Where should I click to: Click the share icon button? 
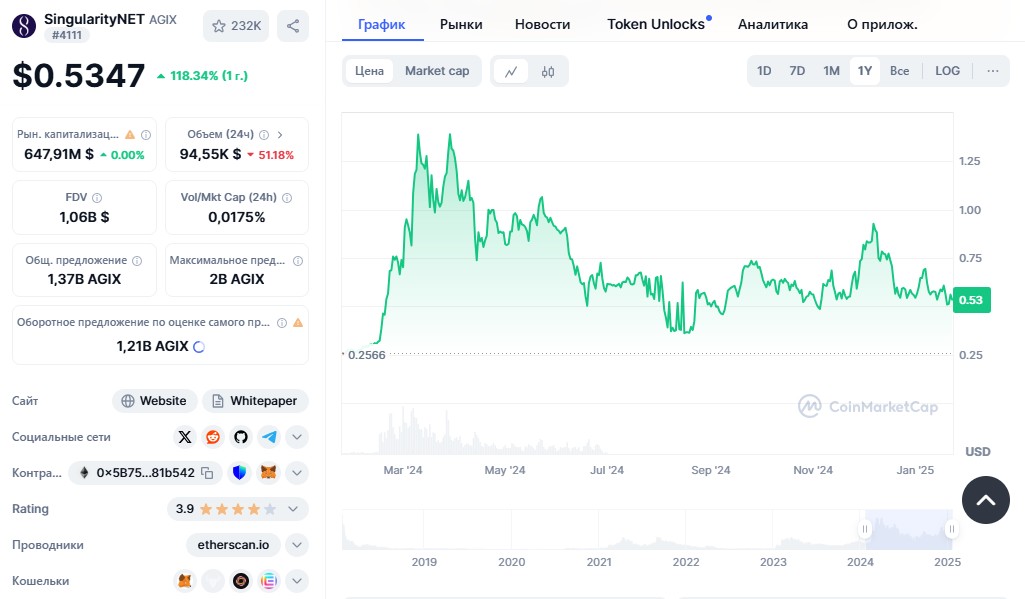(x=292, y=26)
